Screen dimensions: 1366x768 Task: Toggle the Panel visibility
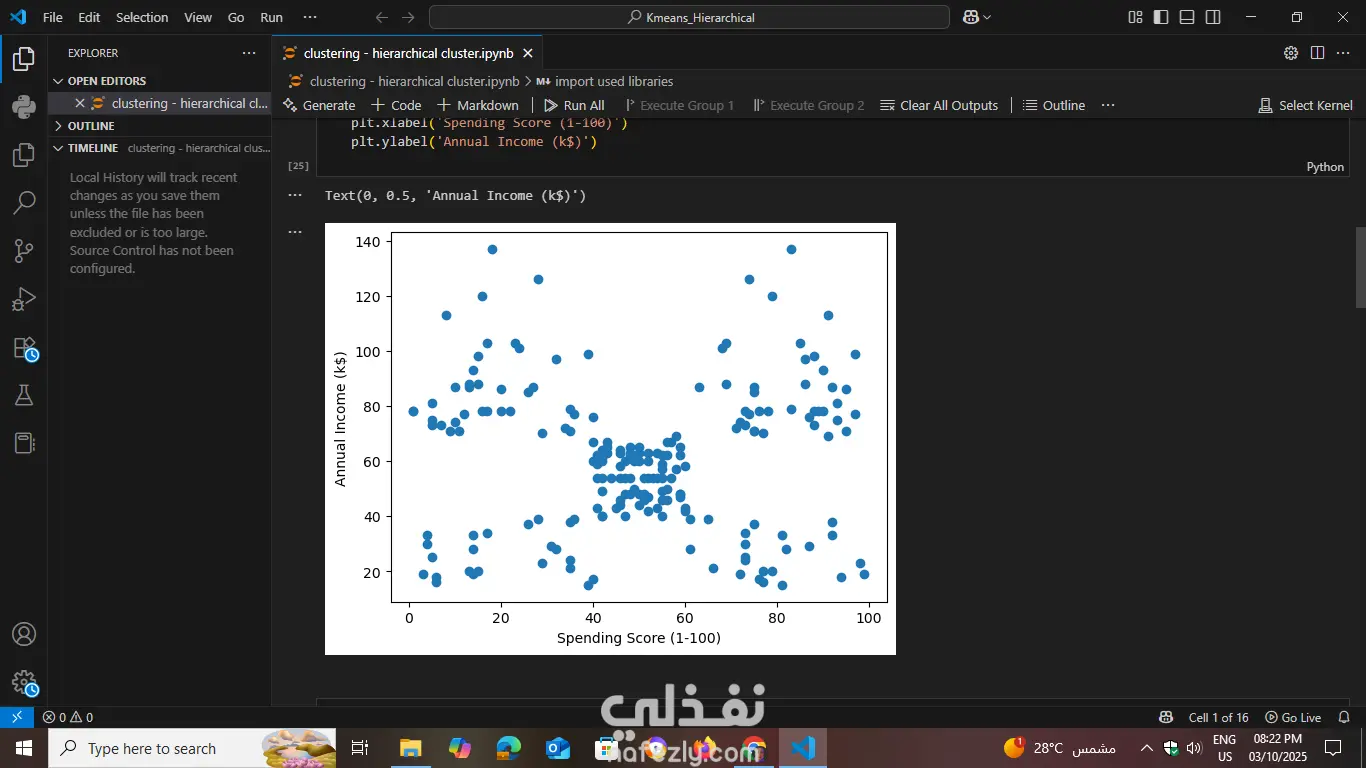point(1185,17)
